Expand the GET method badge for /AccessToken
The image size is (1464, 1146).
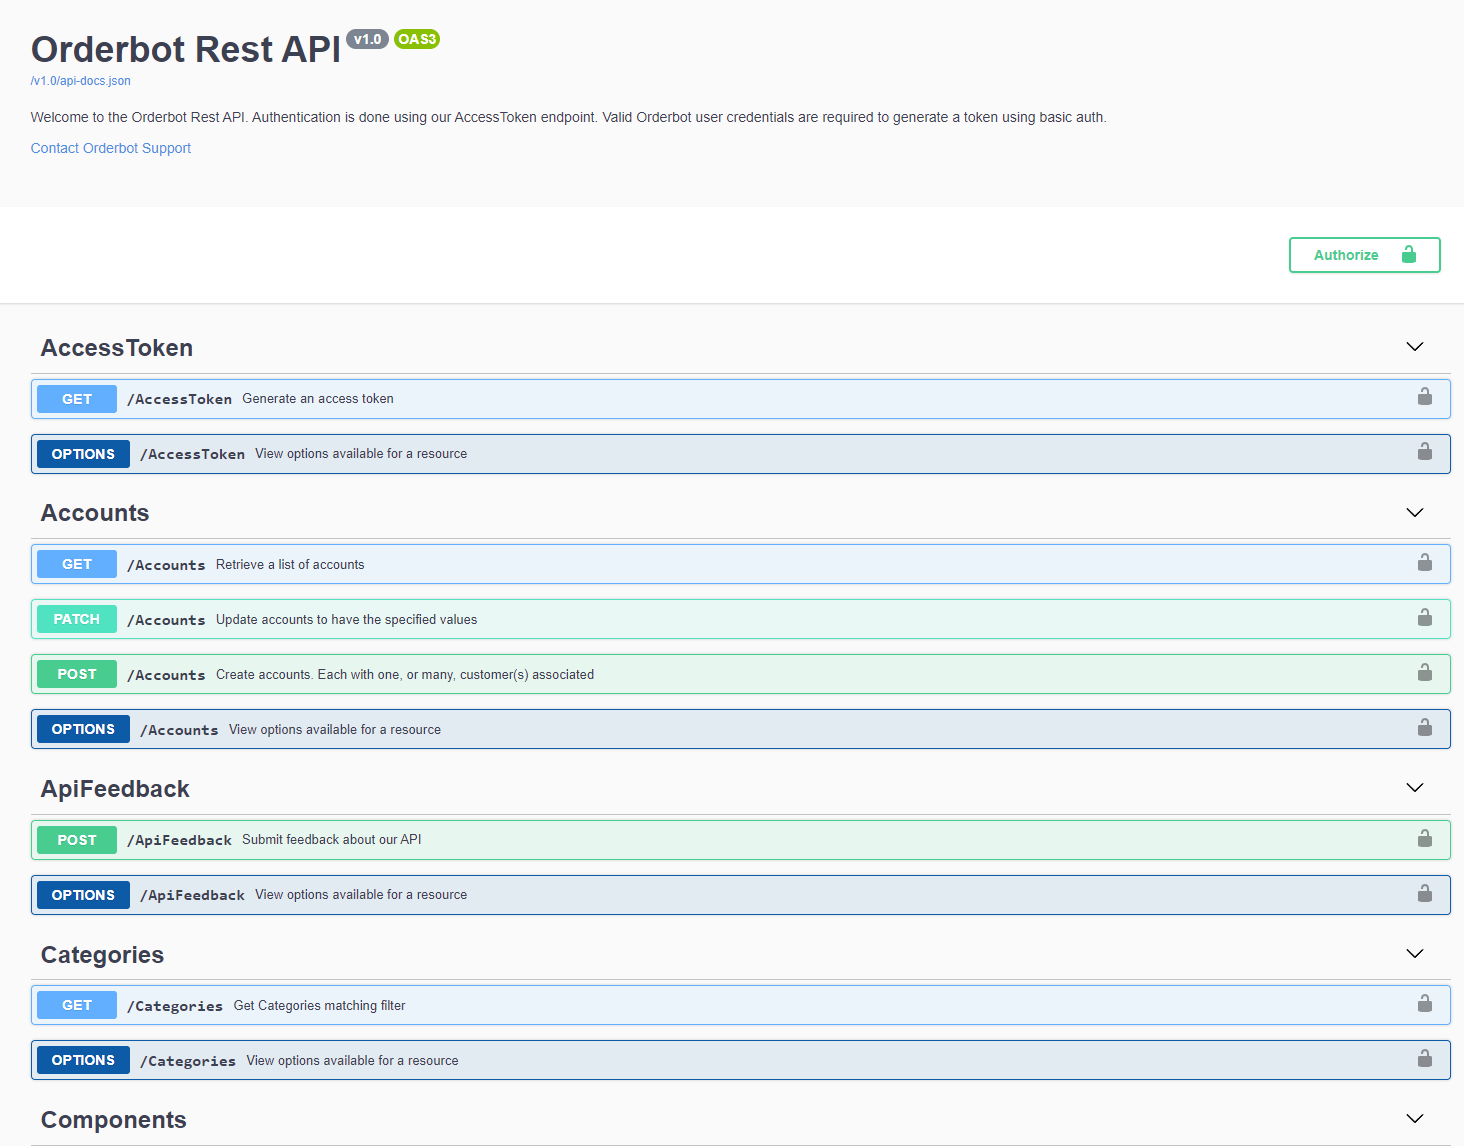[x=77, y=399]
